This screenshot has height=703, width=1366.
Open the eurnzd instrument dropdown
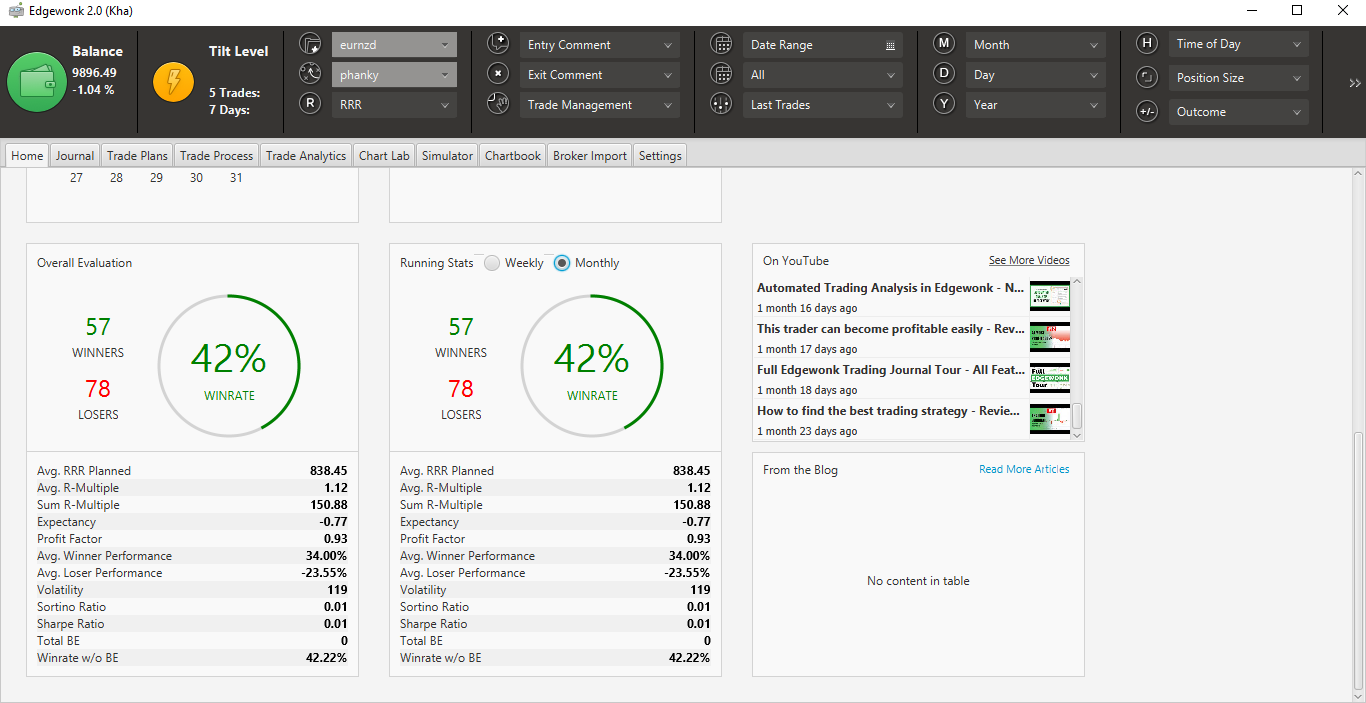click(x=394, y=45)
